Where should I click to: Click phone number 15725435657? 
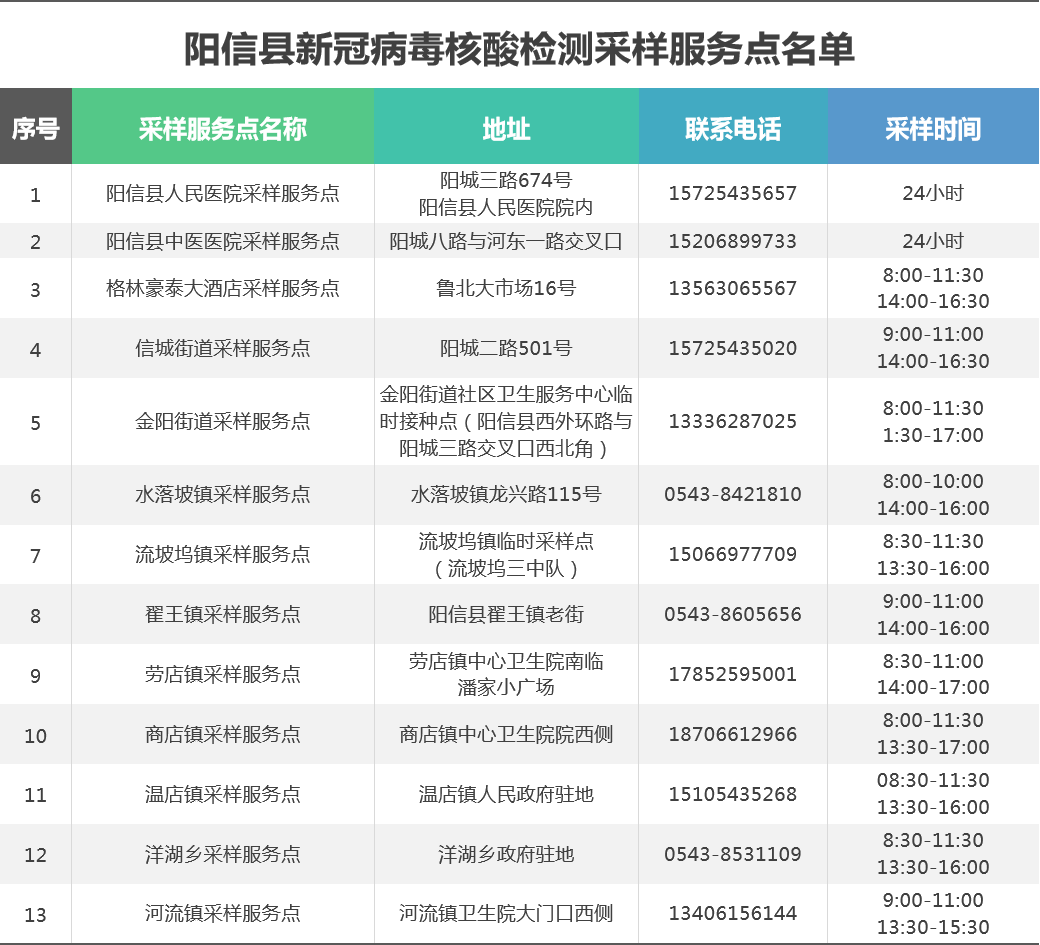point(732,194)
